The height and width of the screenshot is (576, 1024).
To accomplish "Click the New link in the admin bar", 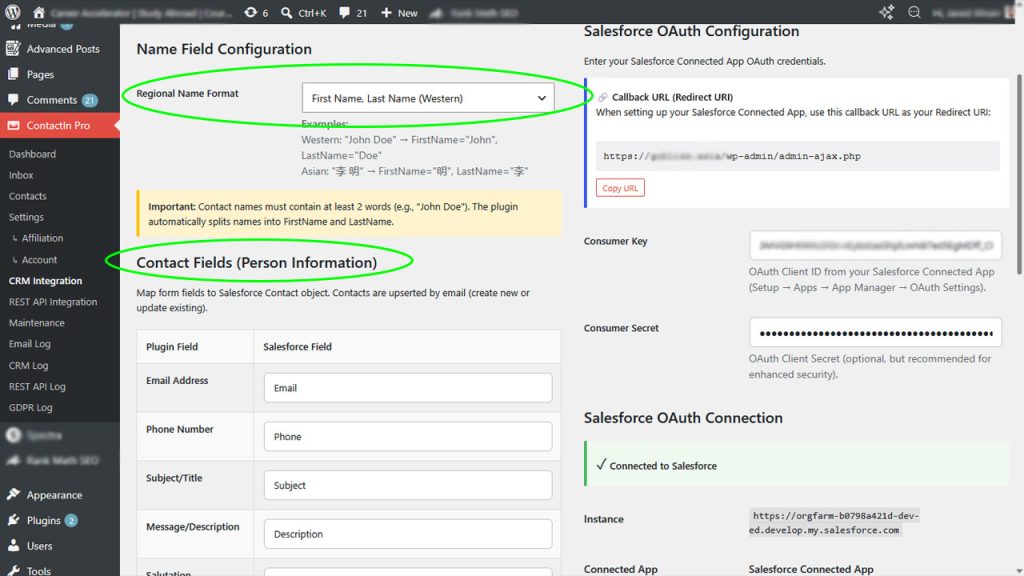I will click(x=407, y=12).
